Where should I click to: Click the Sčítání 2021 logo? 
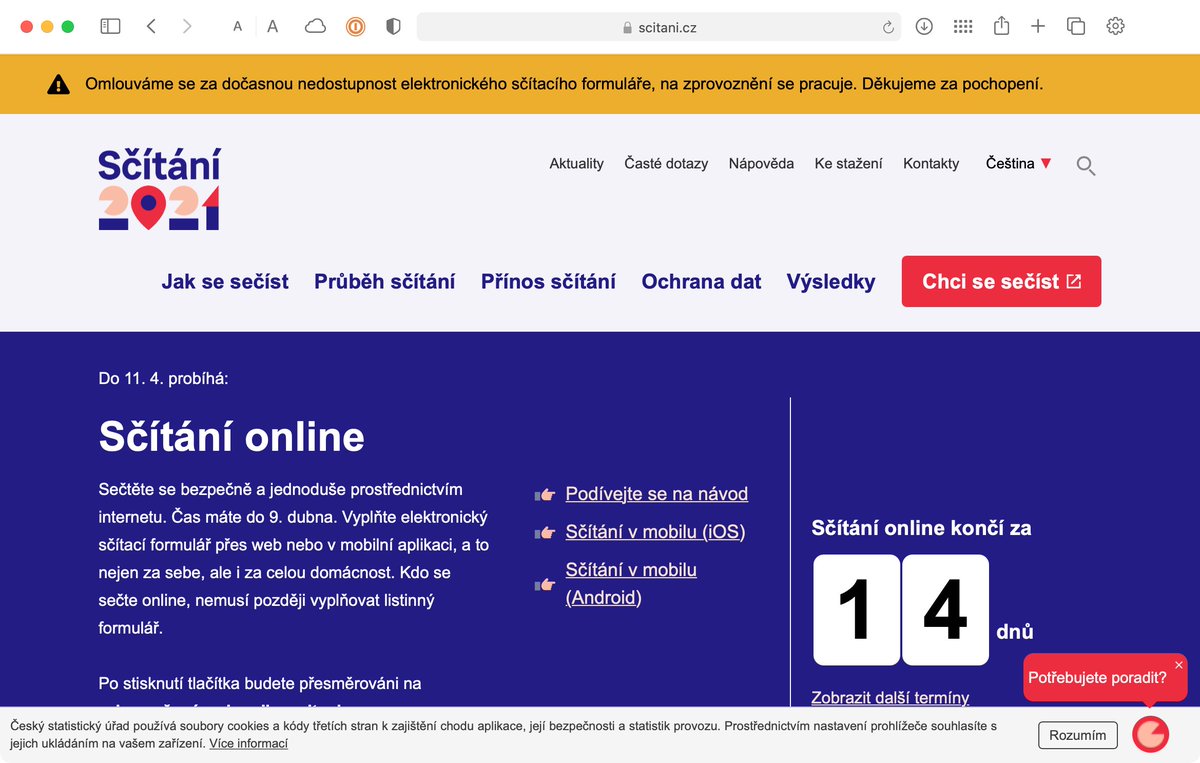(x=160, y=189)
